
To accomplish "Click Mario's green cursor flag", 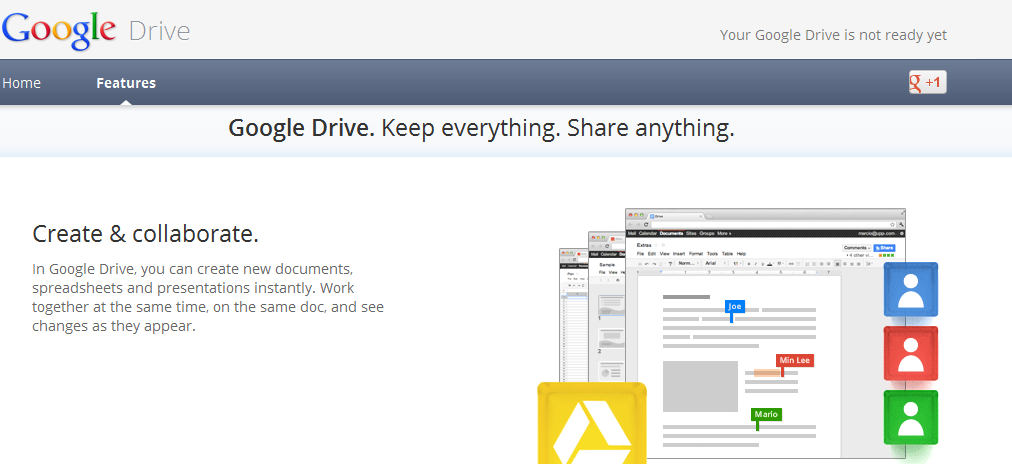I will click(x=766, y=414).
